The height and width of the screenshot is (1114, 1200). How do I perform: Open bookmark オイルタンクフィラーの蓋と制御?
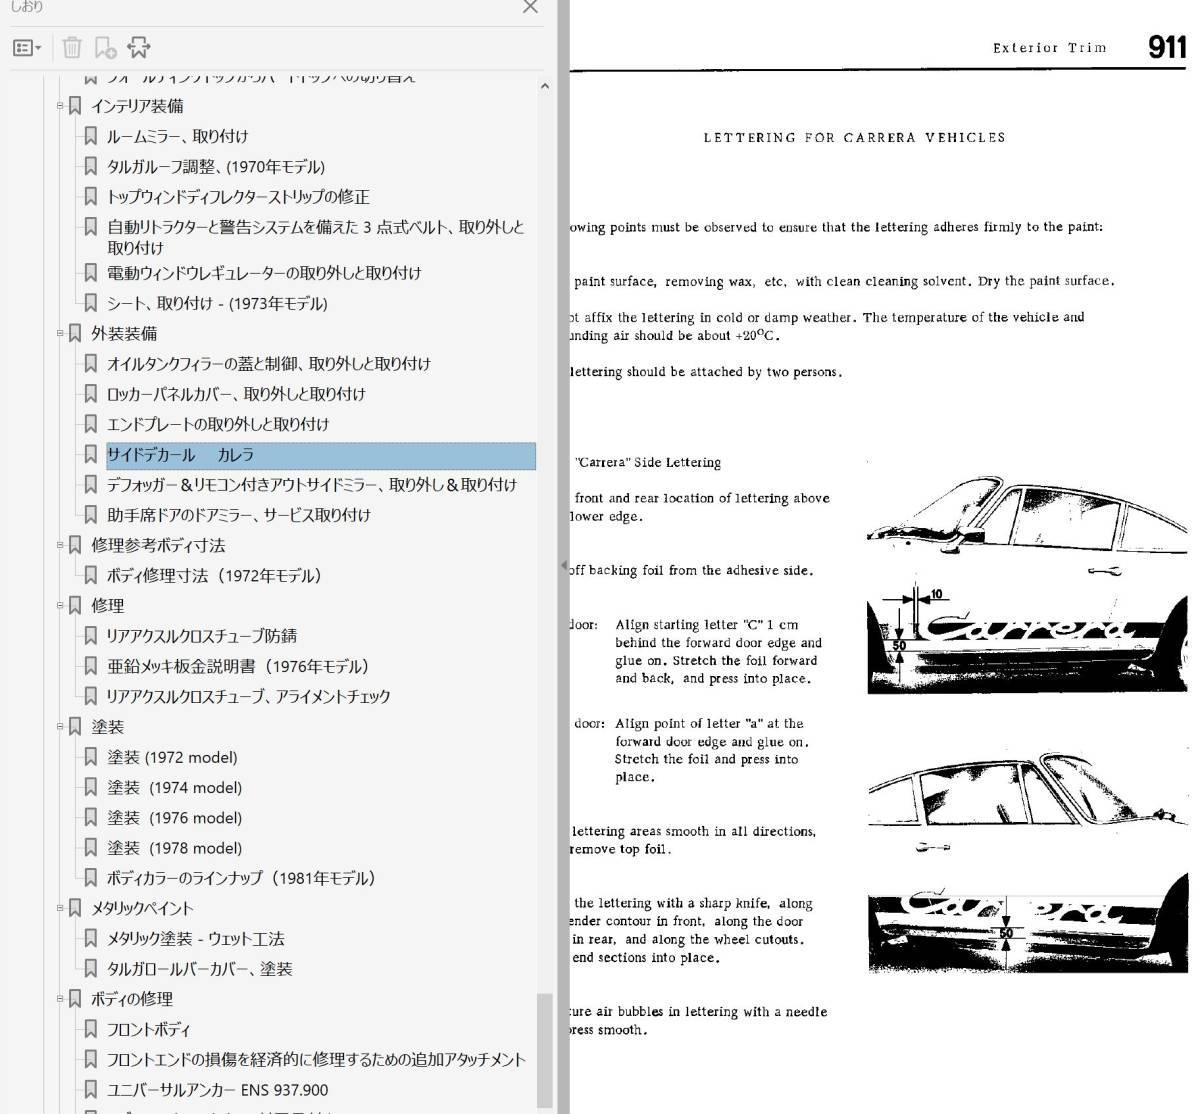tap(268, 364)
